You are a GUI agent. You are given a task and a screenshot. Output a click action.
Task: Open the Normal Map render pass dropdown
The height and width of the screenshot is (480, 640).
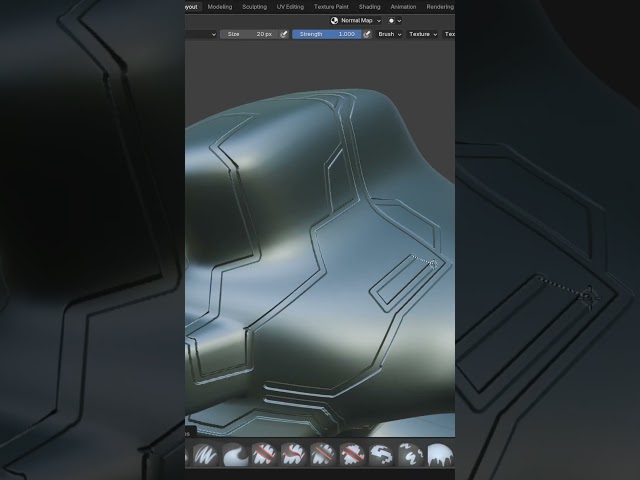356,20
